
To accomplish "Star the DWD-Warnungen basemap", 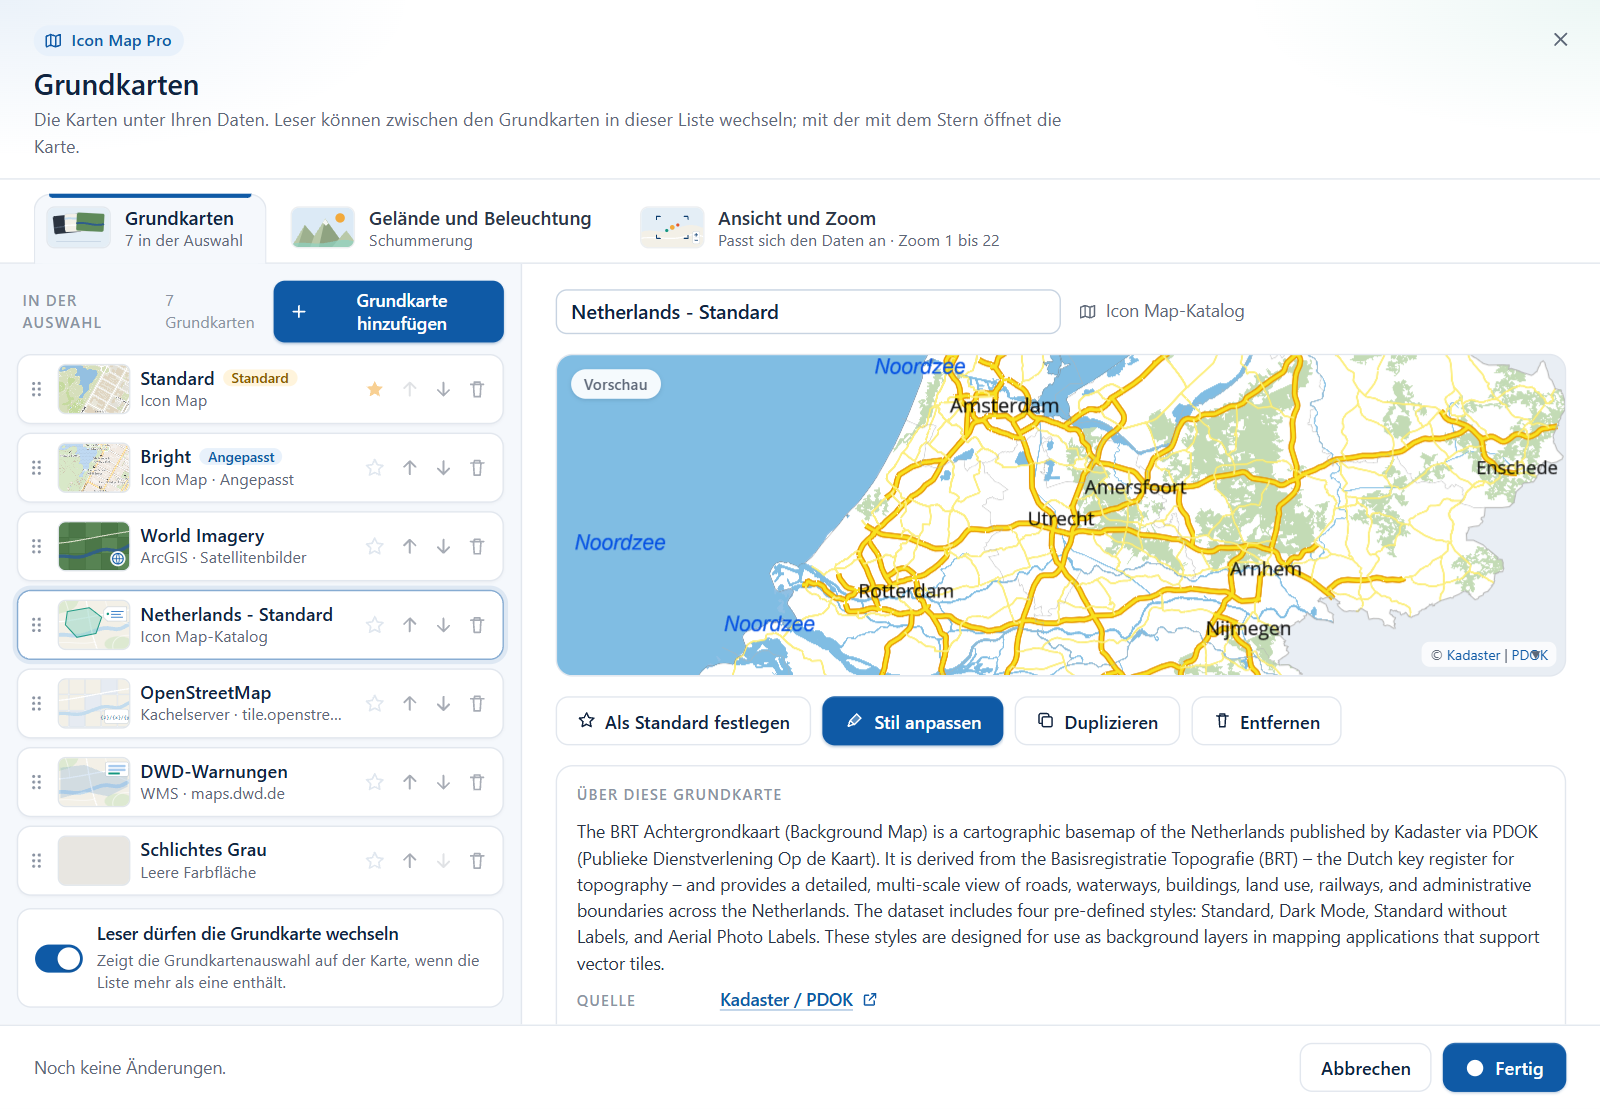I will pyautogui.click(x=375, y=782).
